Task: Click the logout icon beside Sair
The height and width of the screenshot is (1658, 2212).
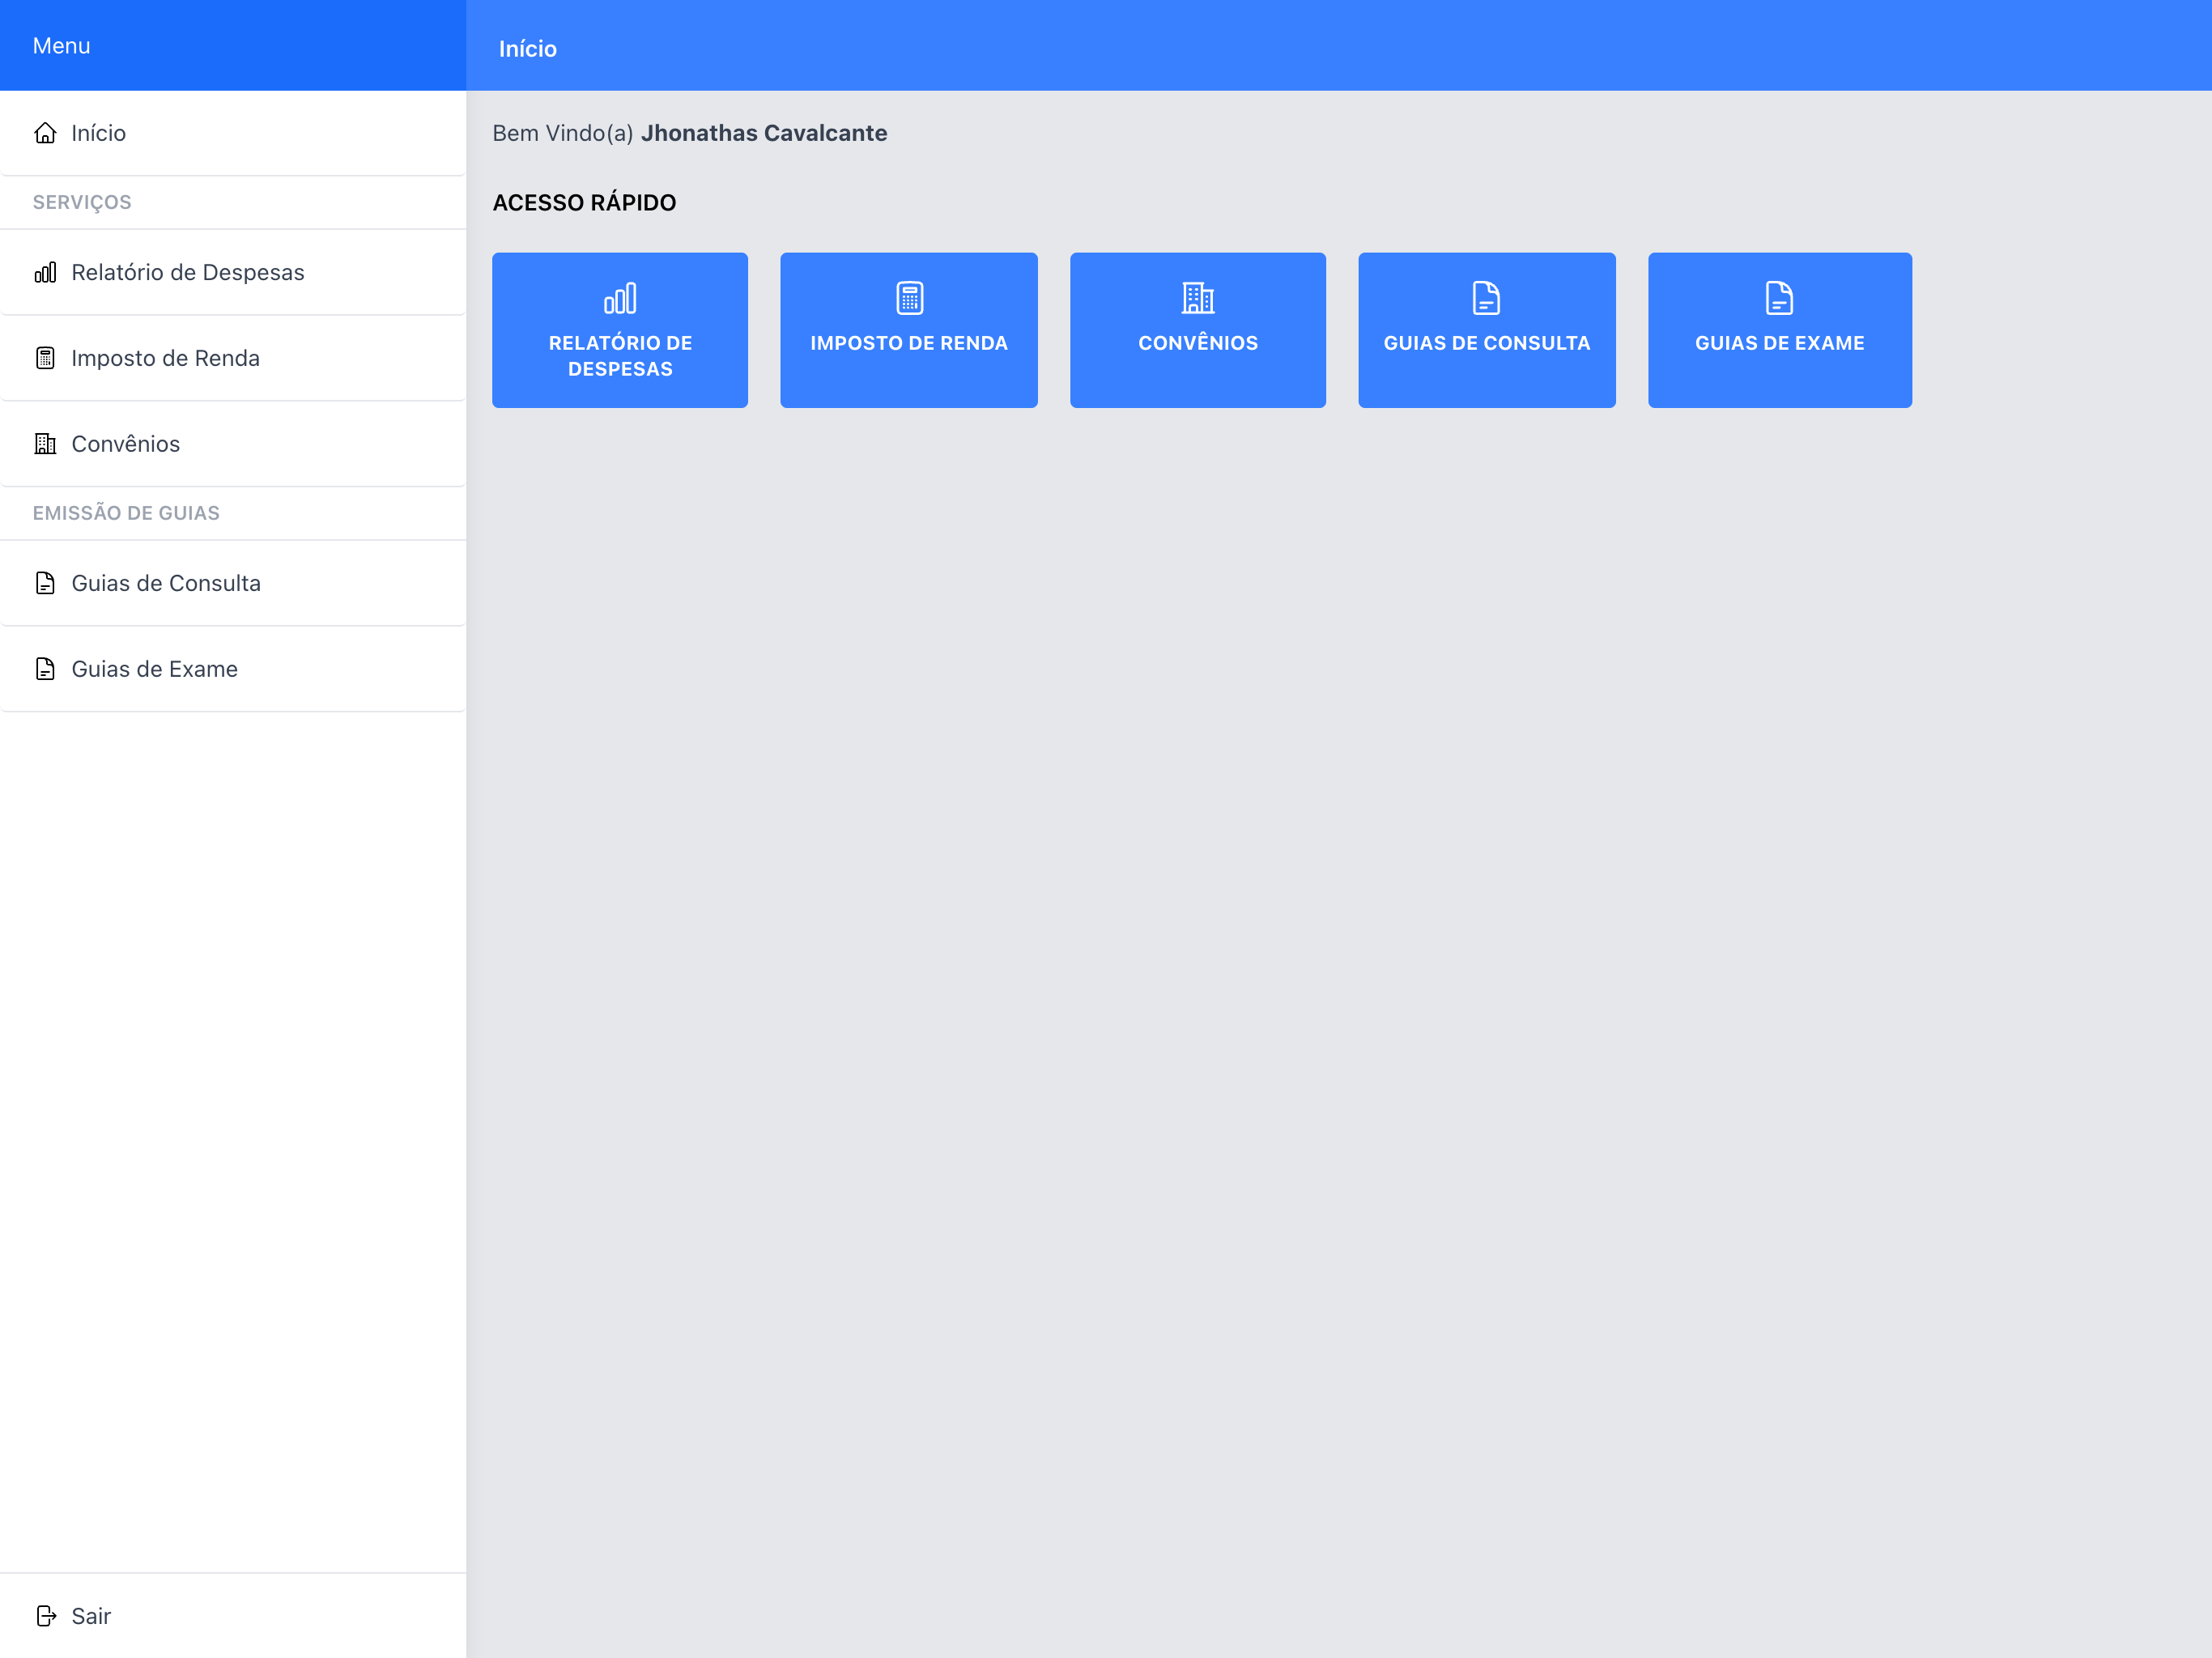Action: tap(46, 1616)
